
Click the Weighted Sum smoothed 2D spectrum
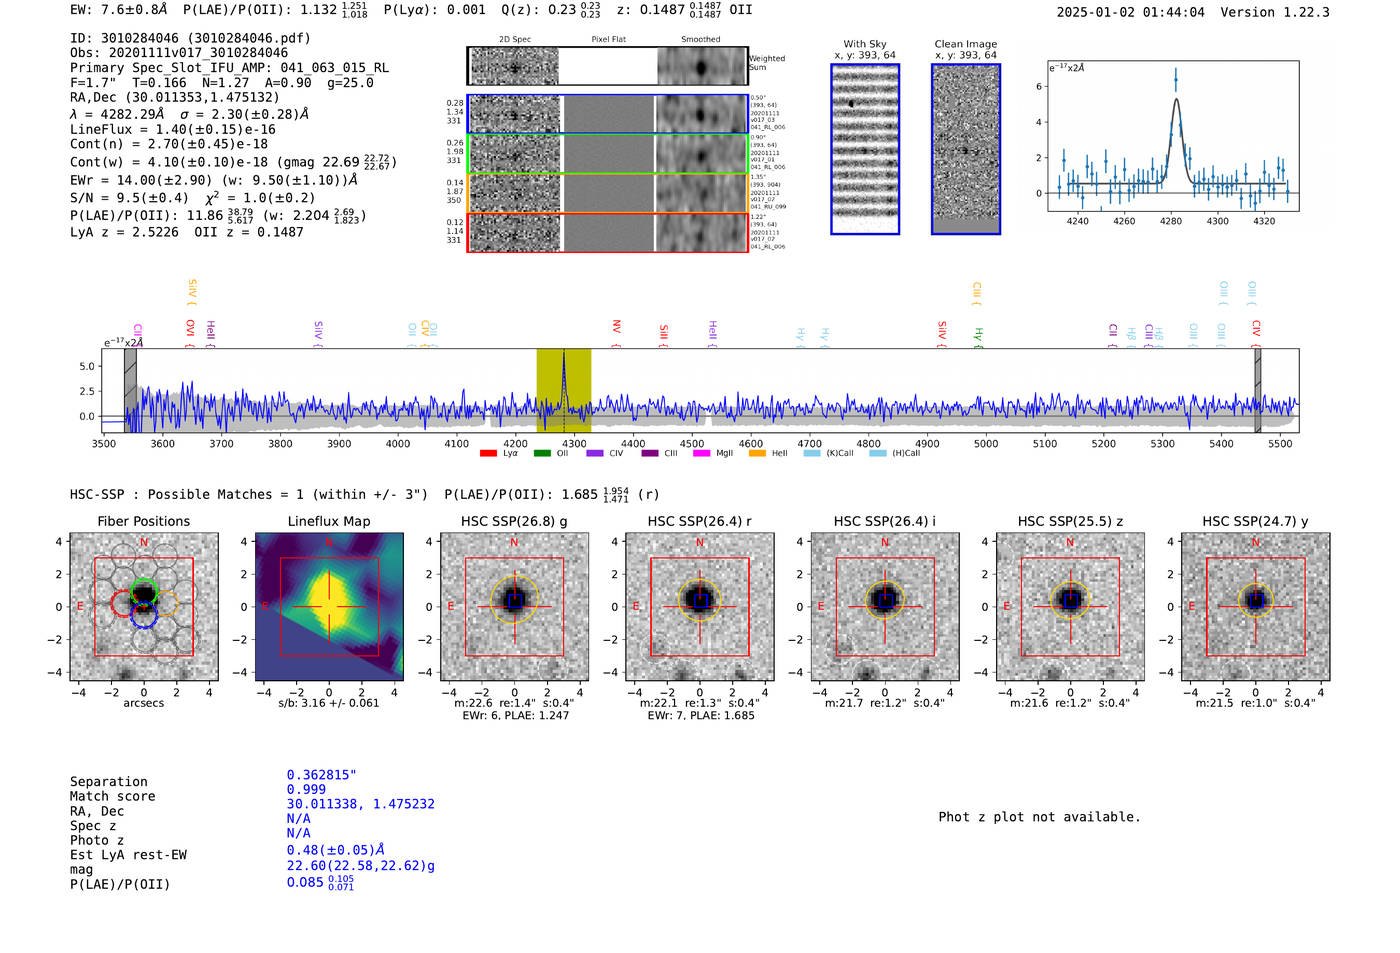point(702,67)
